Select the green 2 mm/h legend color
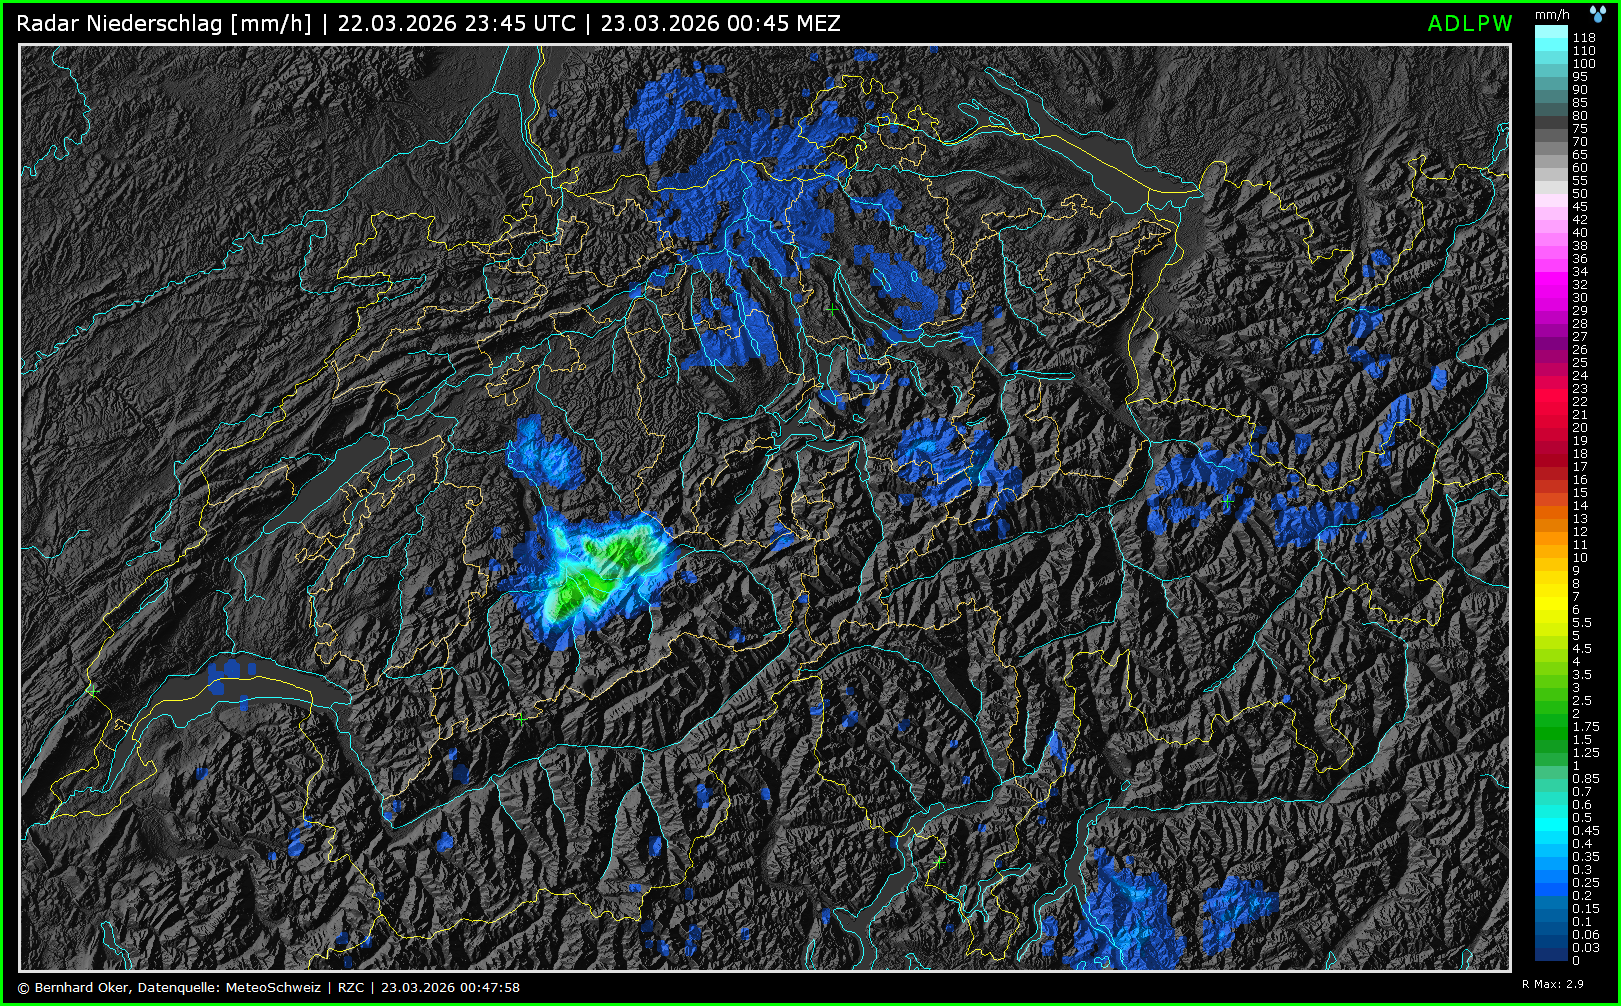 coord(1551,713)
